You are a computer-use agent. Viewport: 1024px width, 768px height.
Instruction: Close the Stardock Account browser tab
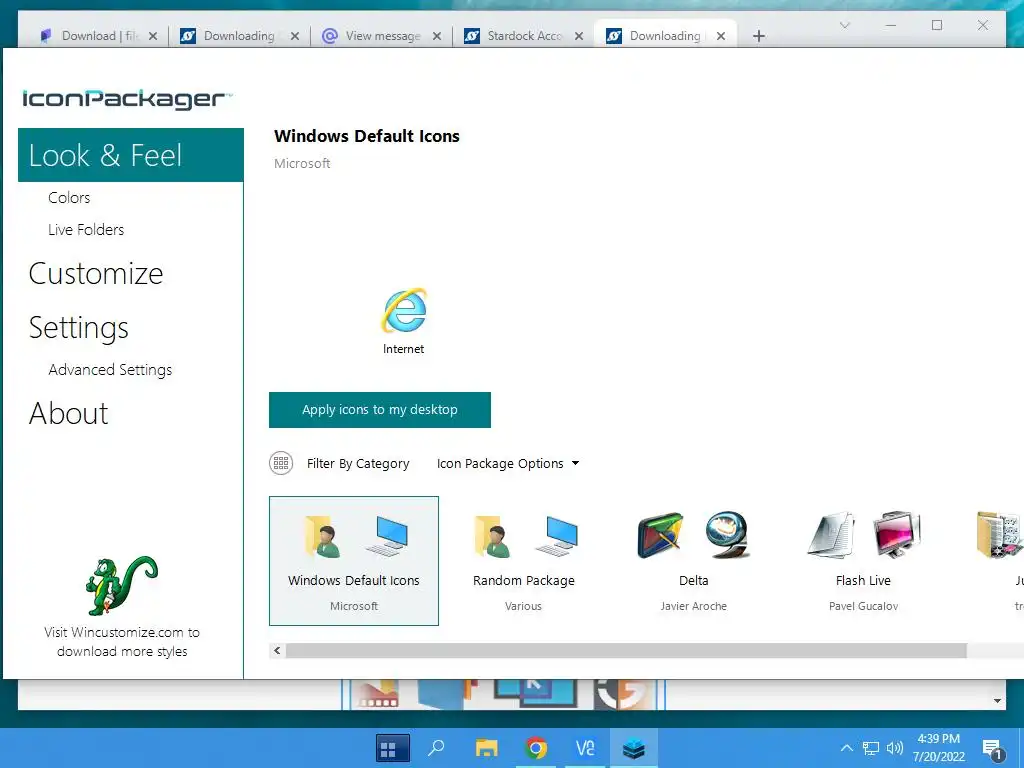coord(579,37)
